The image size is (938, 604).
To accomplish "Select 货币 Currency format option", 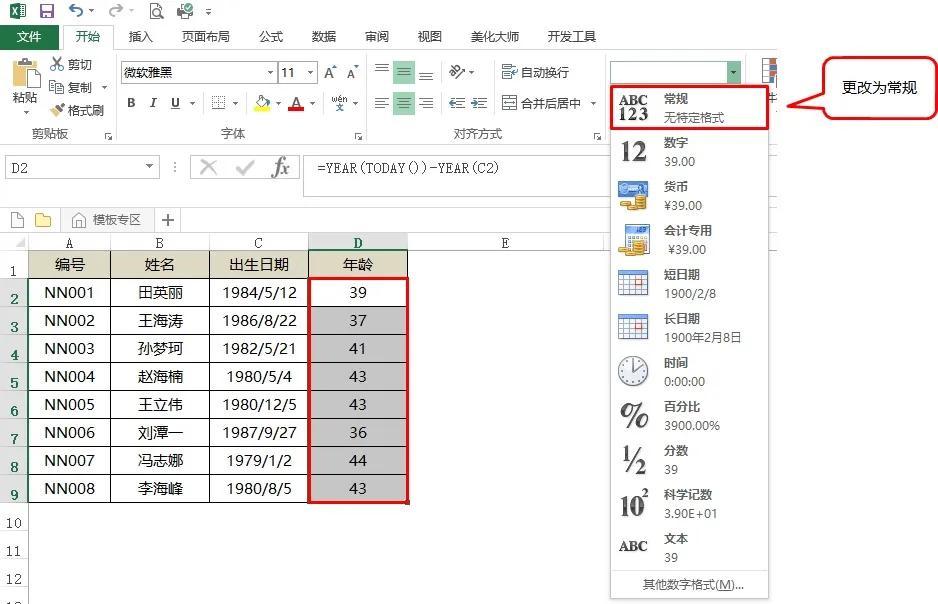I will (689, 196).
